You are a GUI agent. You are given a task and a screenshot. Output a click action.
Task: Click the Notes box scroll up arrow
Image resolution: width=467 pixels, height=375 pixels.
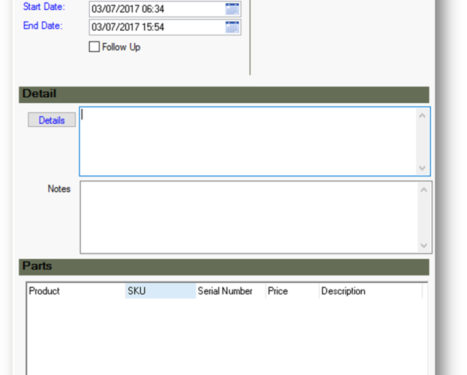(424, 190)
